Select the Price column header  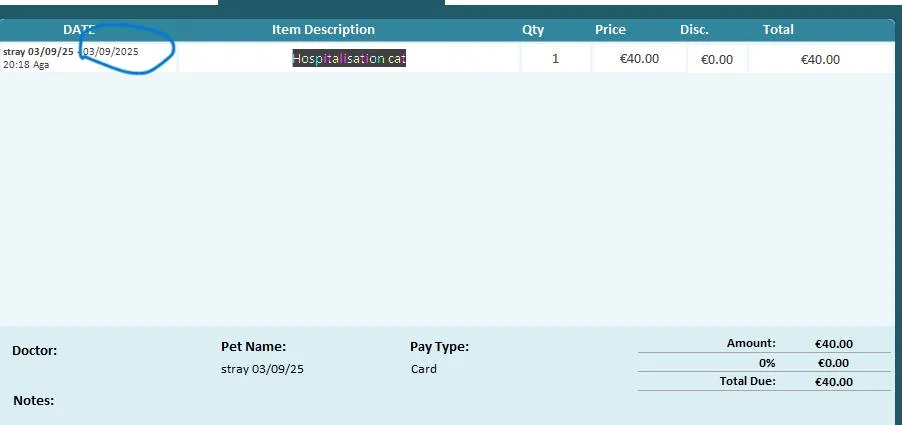(610, 30)
